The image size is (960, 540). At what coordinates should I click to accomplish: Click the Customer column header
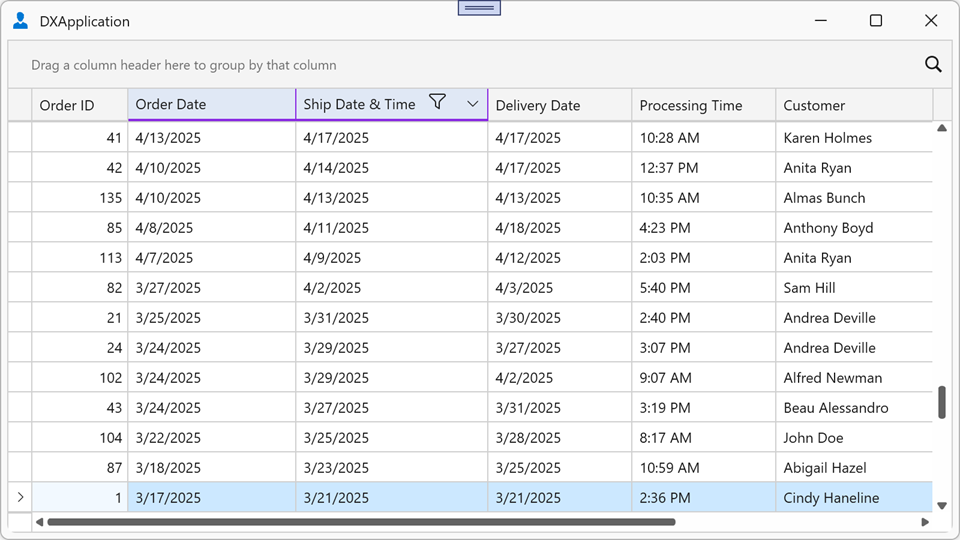(854, 105)
